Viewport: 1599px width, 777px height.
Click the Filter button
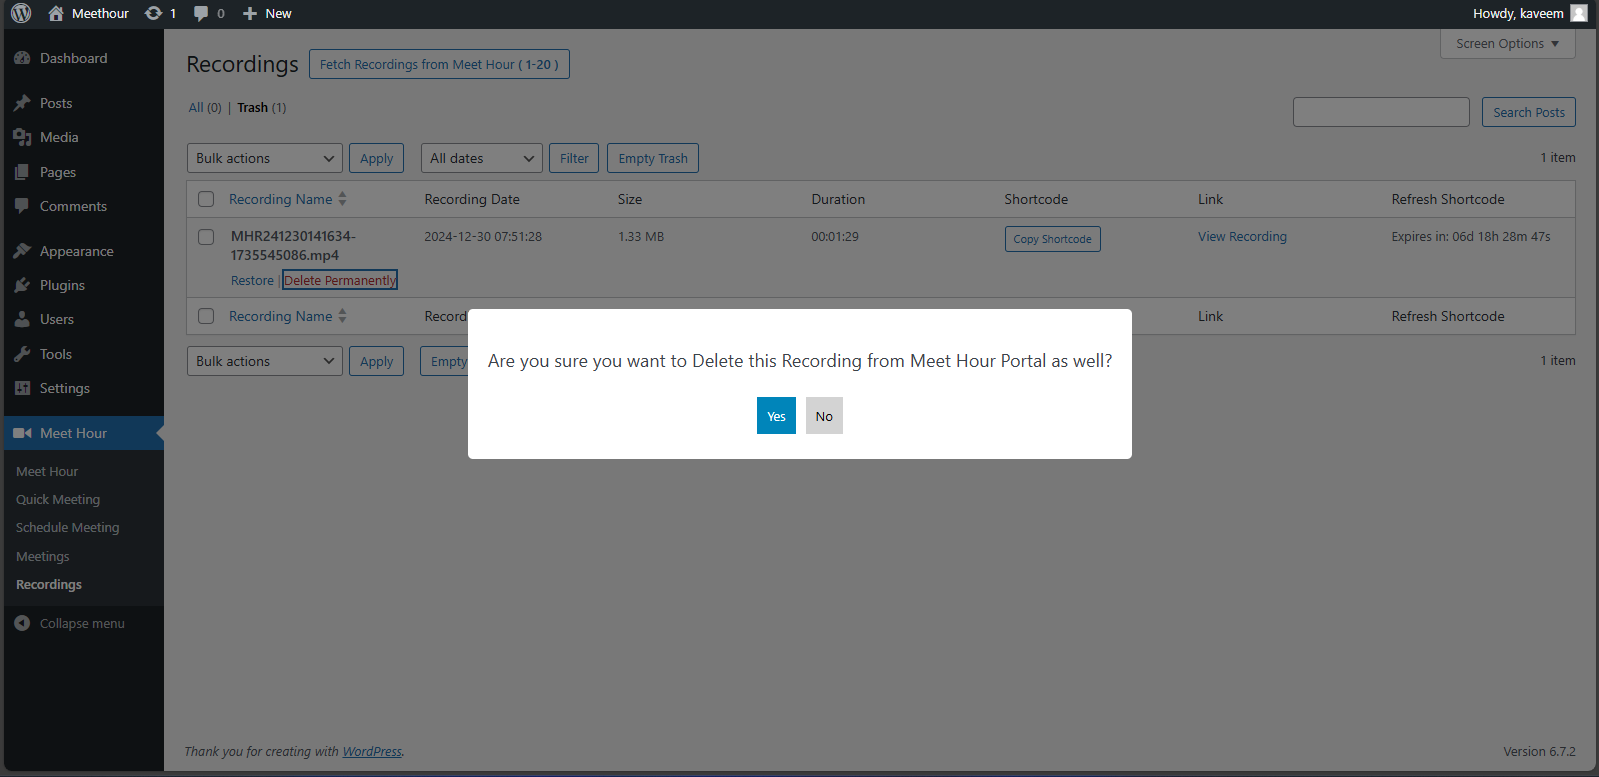[x=574, y=158]
